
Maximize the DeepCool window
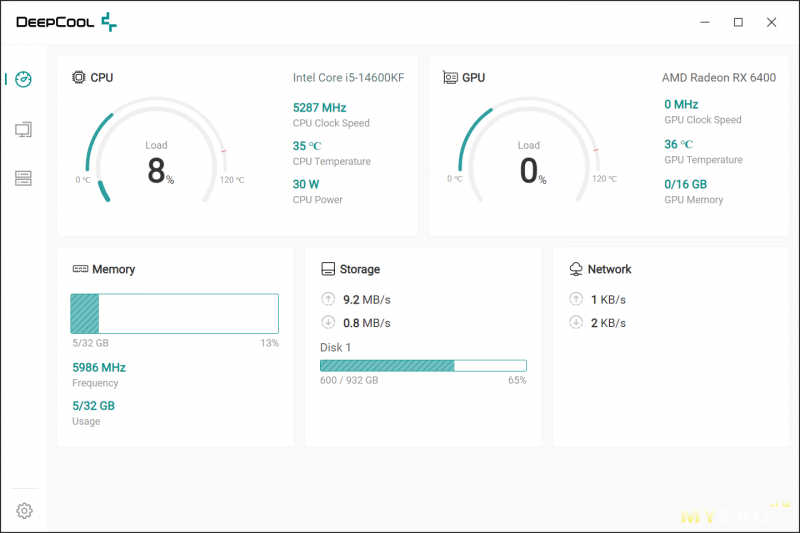pyautogui.click(x=738, y=22)
